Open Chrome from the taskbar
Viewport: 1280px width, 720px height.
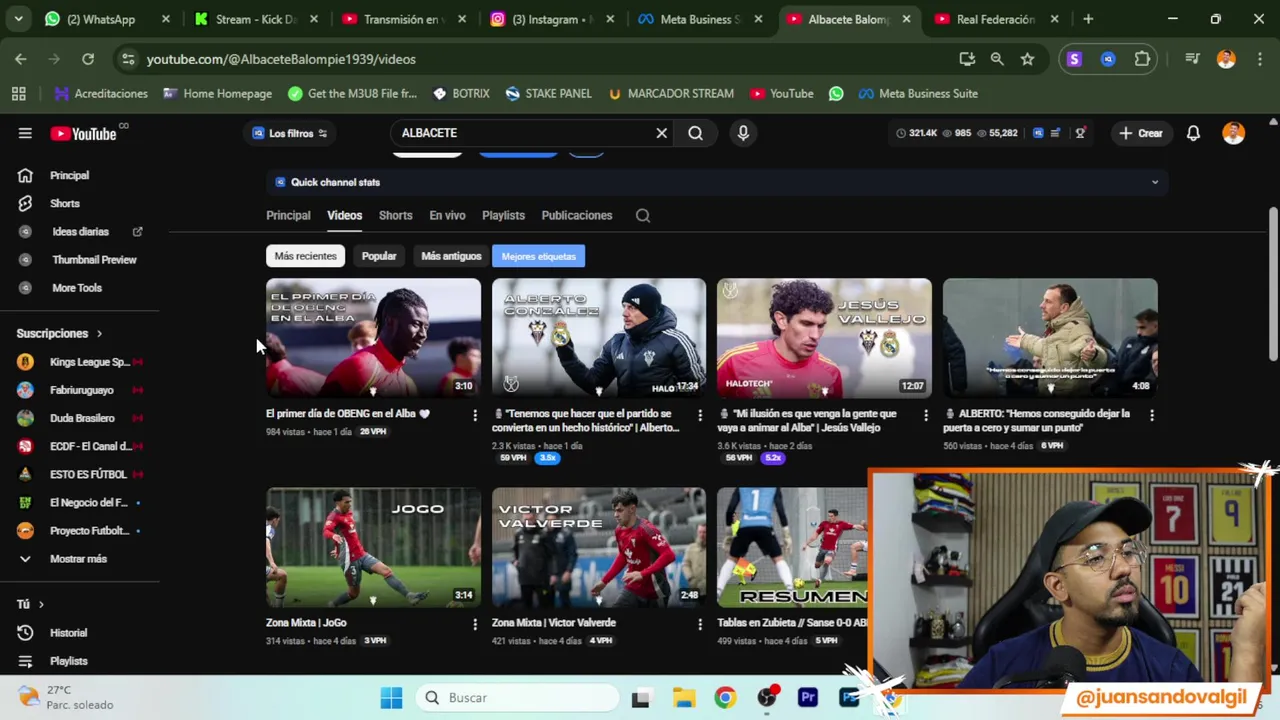pos(725,697)
